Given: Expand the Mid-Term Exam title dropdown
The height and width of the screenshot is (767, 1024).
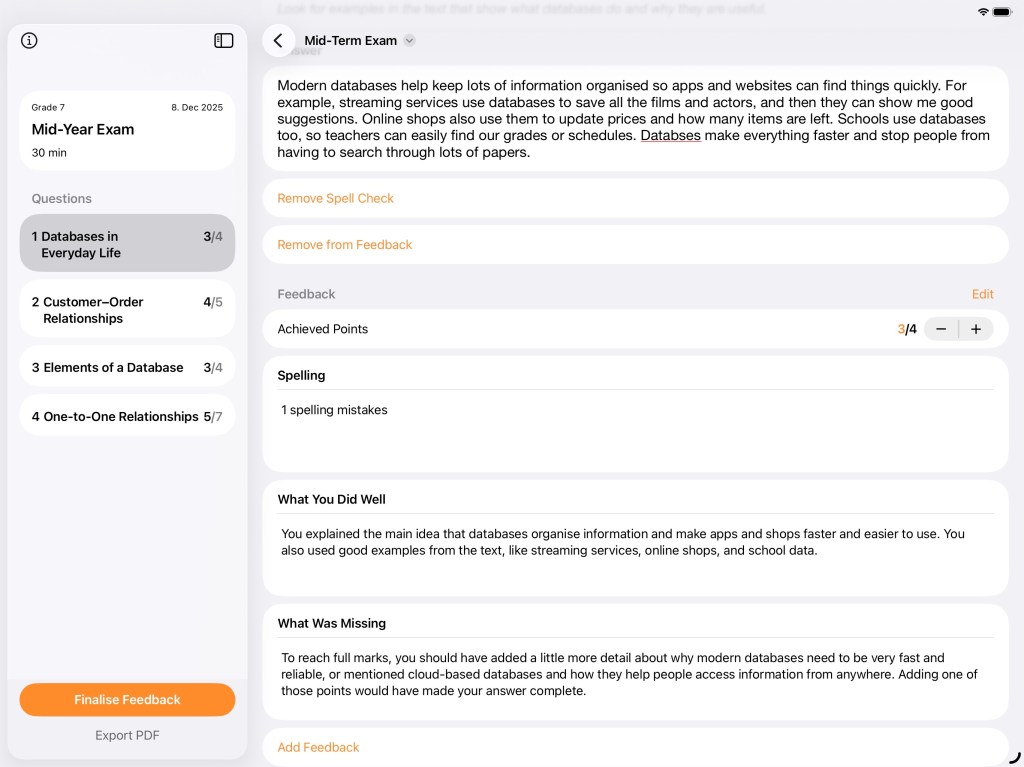Looking at the screenshot, I should (x=409, y=41).
